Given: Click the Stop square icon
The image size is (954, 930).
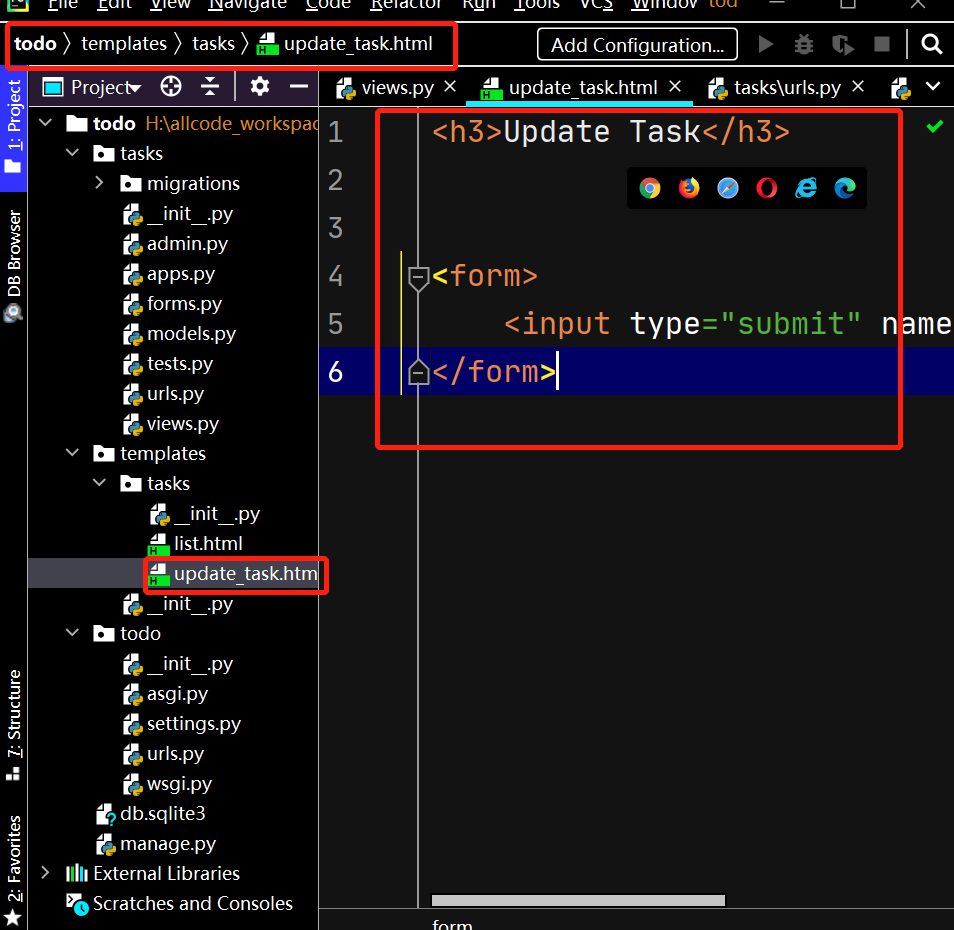Looking at the screenshot, I should tap(882, 44).
